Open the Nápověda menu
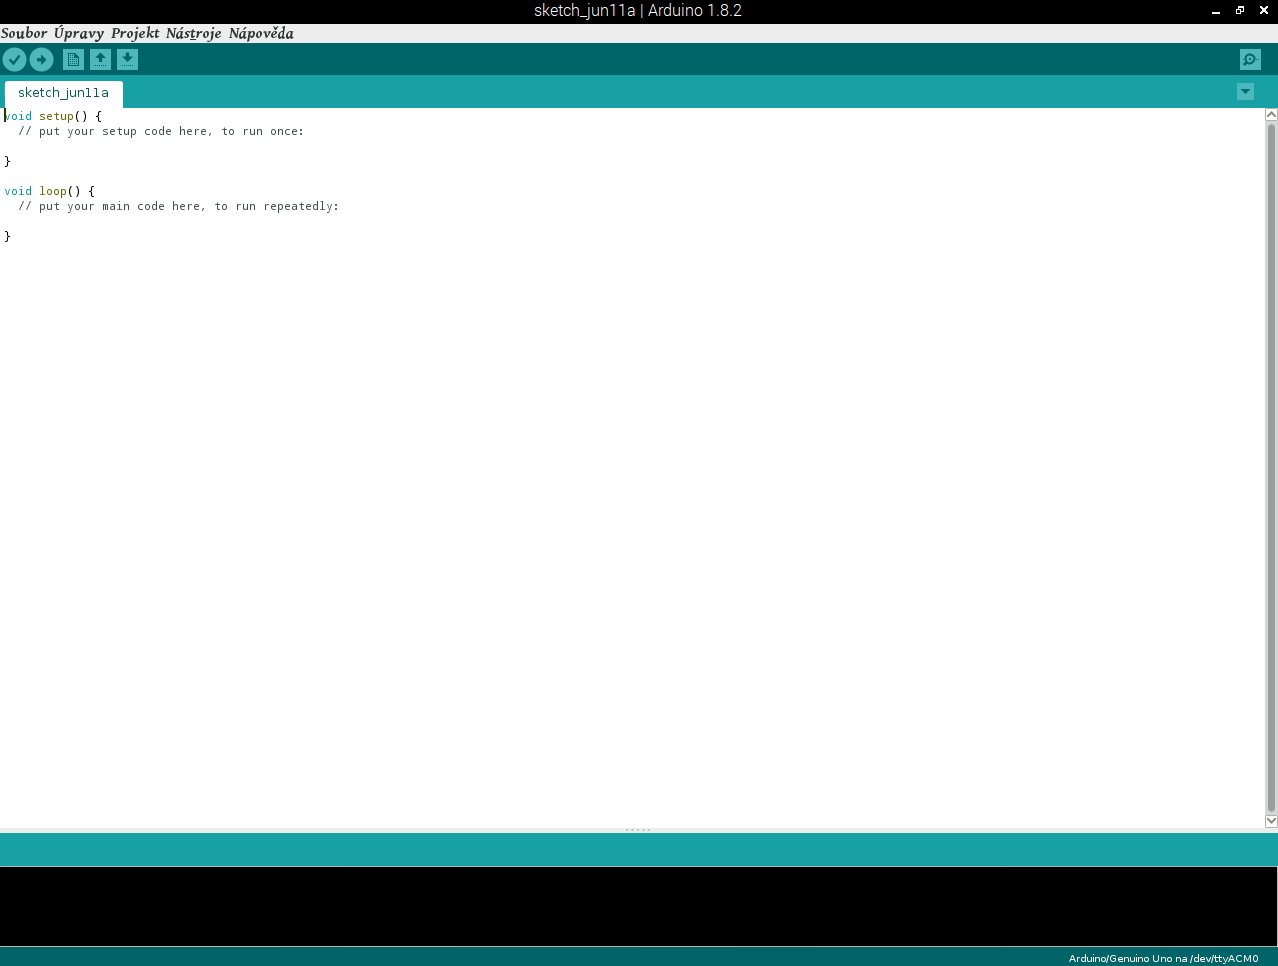The width and height of the screenshot is (1278, 966). [x=261, y=33]
